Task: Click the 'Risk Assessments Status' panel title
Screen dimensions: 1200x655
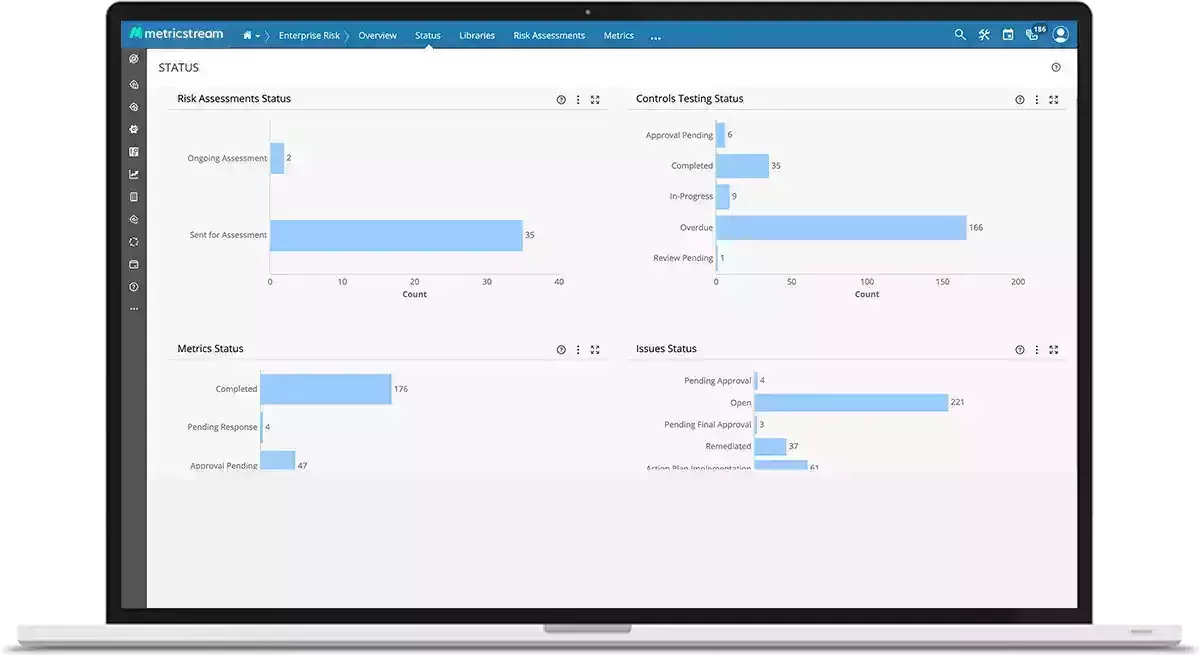Action: pyautogui.click(x=234, y=99)
